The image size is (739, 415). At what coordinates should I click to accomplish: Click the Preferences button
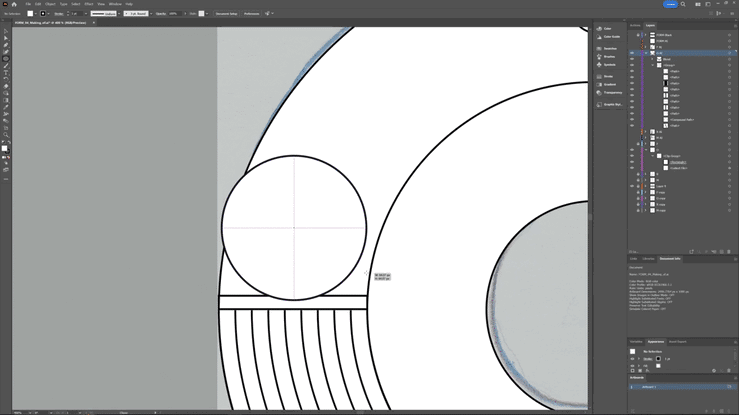pos(251,14)
